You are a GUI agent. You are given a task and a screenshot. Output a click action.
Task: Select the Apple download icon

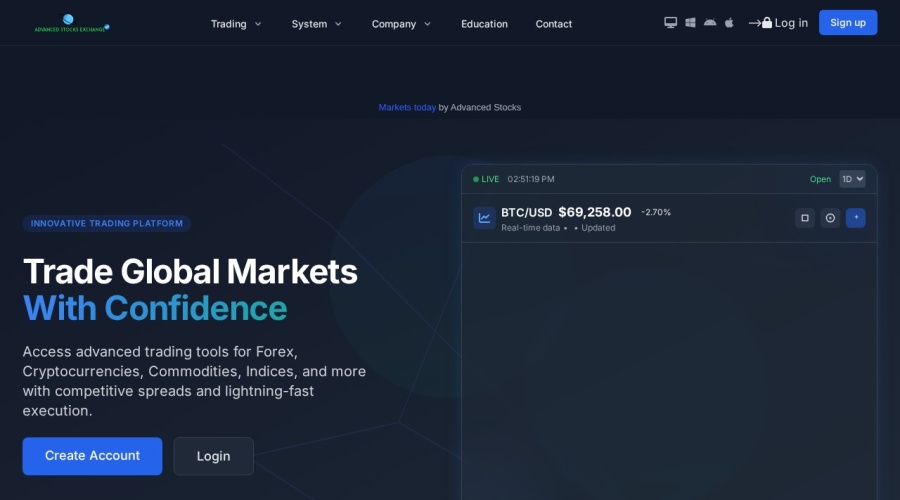pyautogui.click(x=729, y=22)
